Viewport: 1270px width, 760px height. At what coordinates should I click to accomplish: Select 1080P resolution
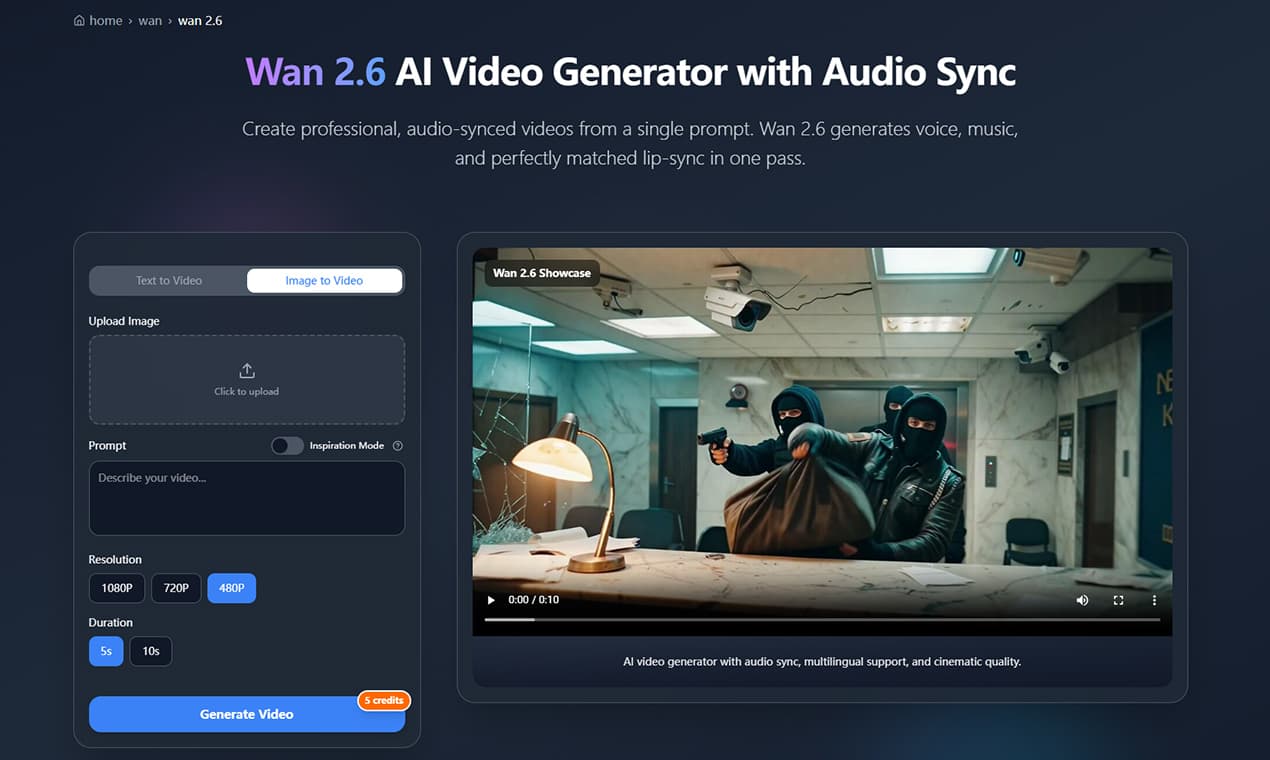[116, 588]
